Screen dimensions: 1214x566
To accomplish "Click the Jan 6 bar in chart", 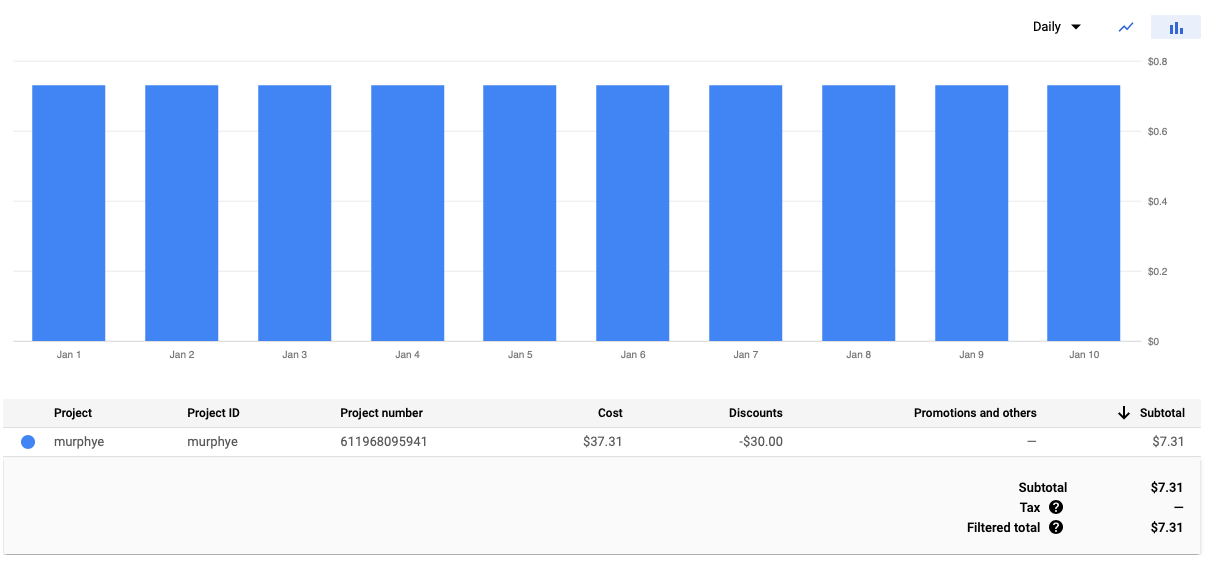I will [x=633, y=213].
